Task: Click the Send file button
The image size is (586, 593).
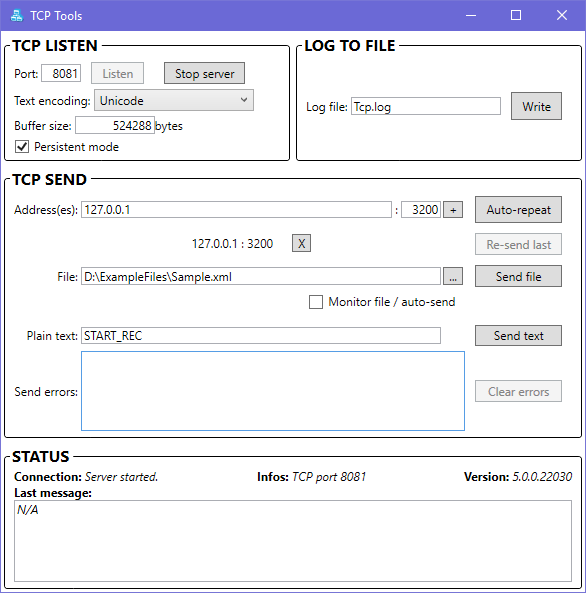Action: pyautogui.click(x=518, y=276)
